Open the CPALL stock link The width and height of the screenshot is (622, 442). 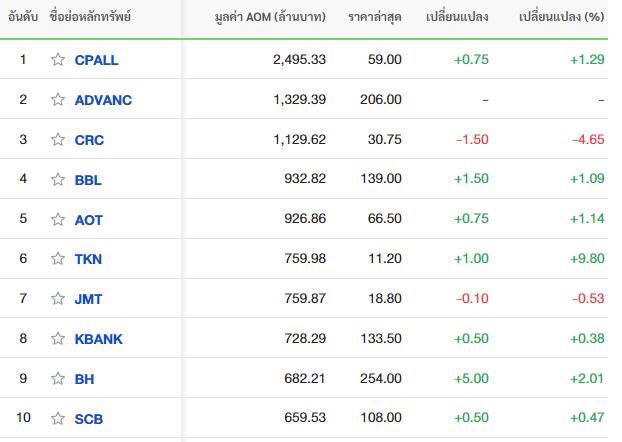point(96,60)
